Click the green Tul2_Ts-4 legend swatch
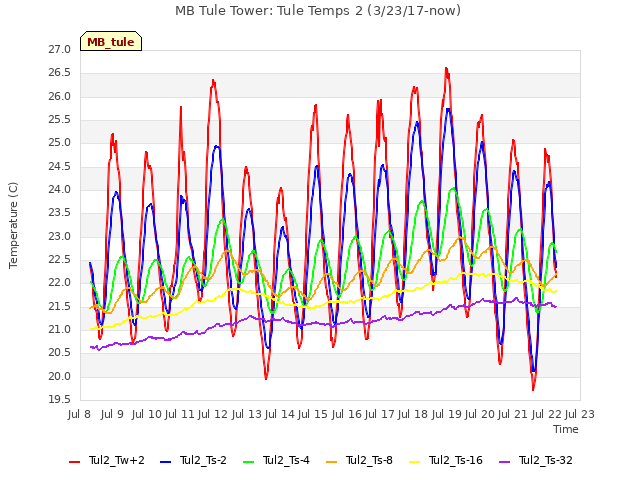 tap(248, 462)
